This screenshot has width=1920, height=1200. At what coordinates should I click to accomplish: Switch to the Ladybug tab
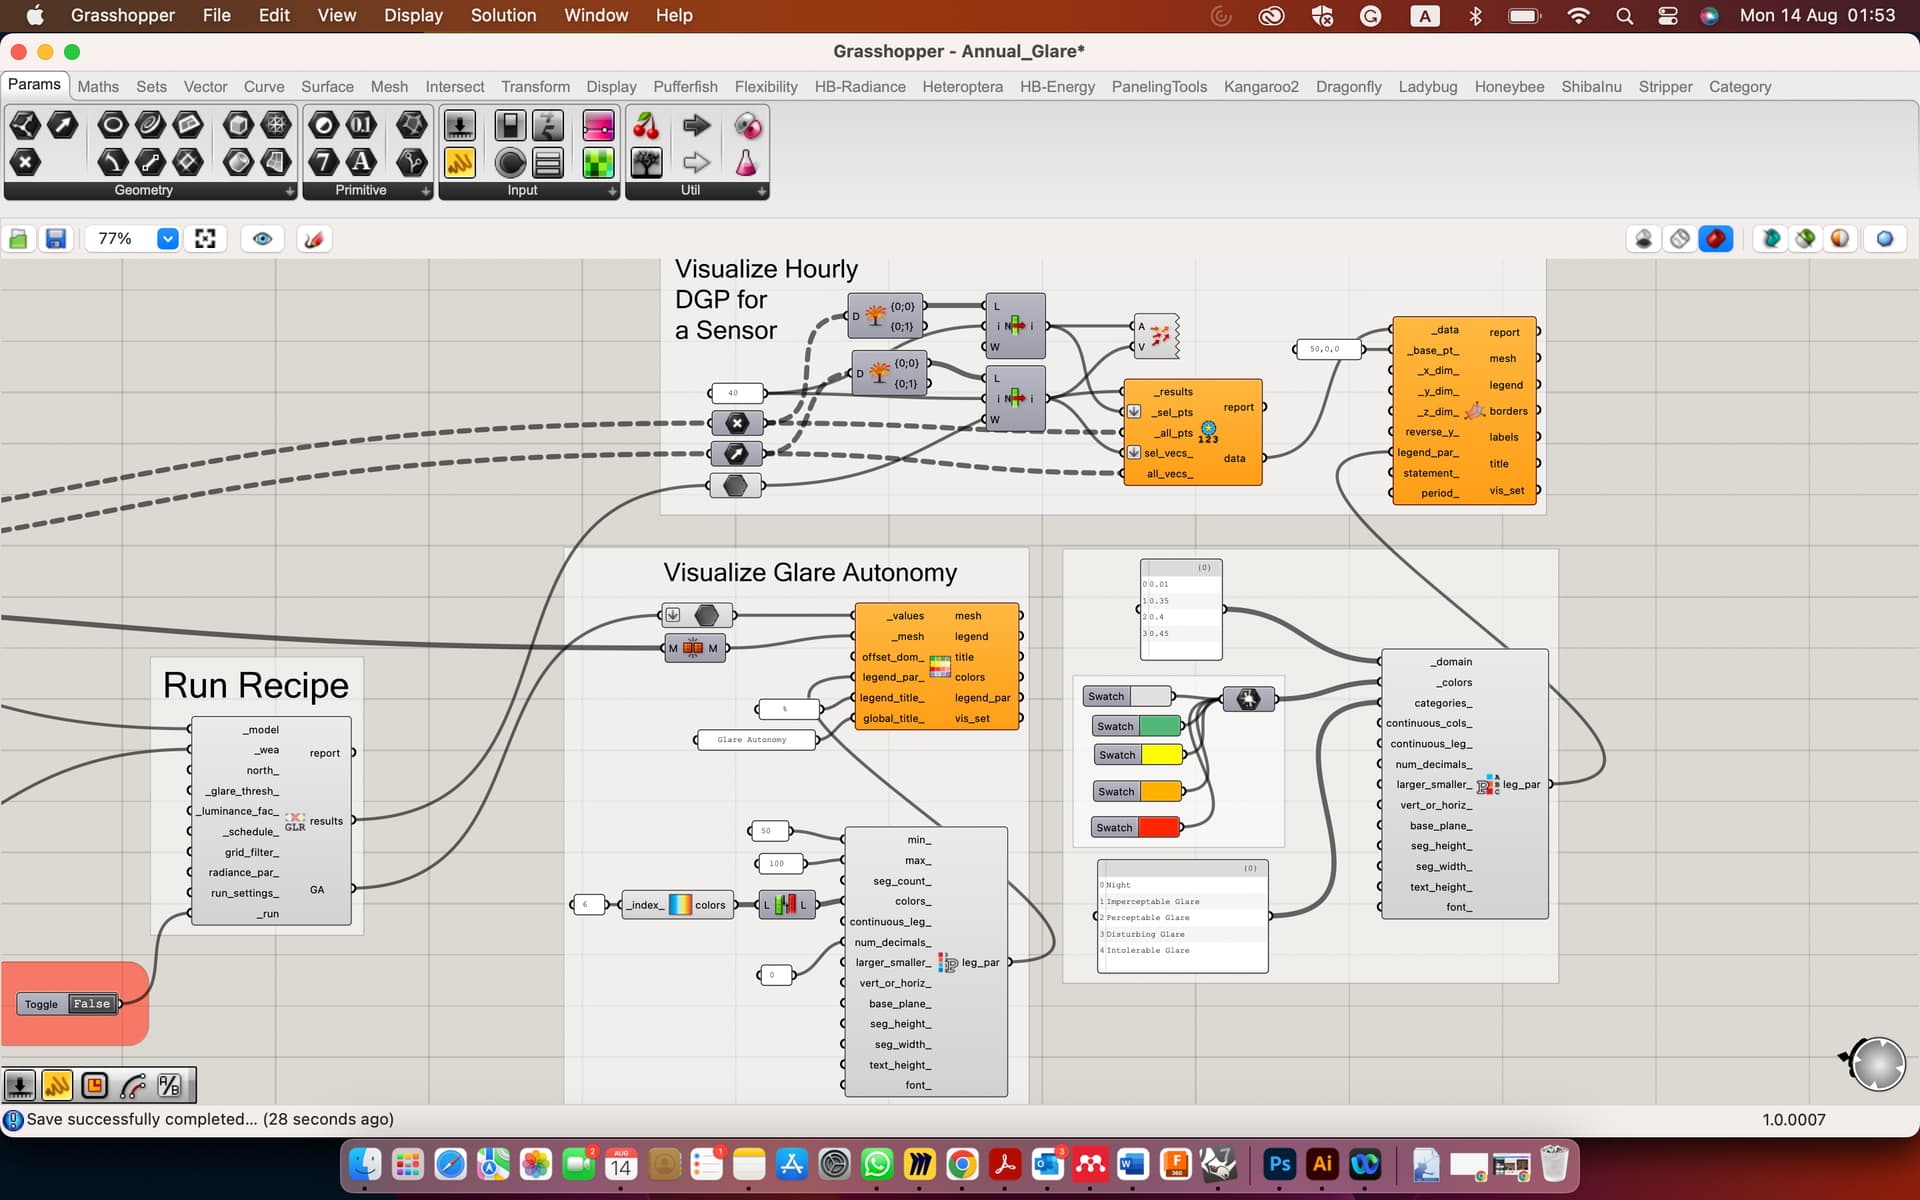(1427, 87)
